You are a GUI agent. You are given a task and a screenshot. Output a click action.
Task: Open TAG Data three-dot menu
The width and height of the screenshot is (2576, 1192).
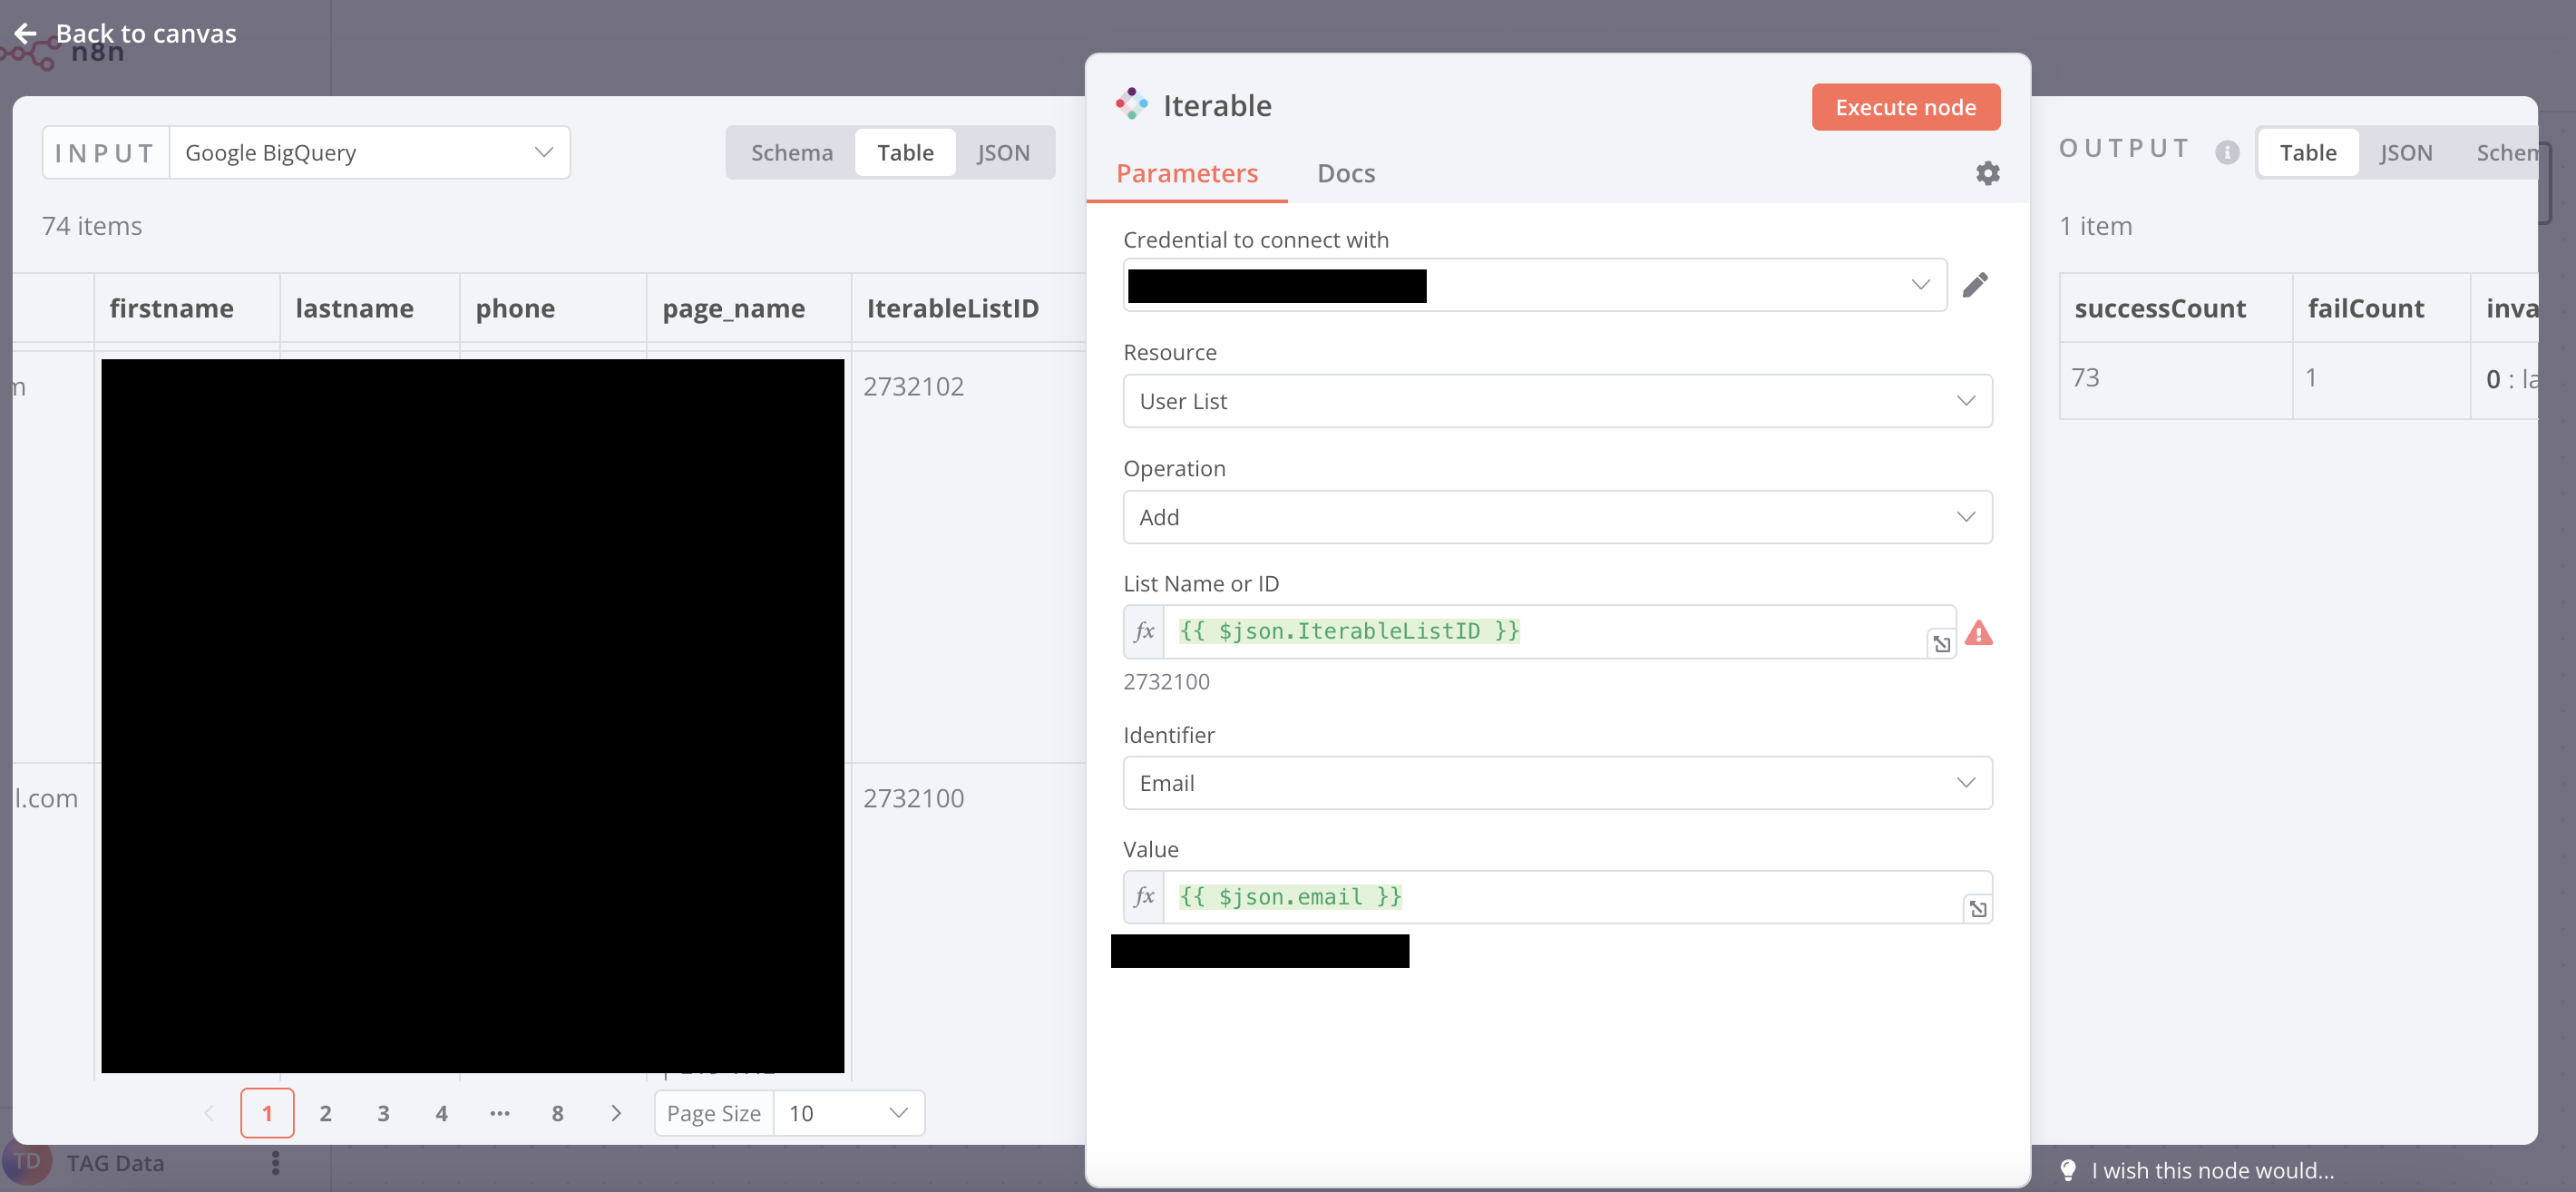tap(275, 1162)
